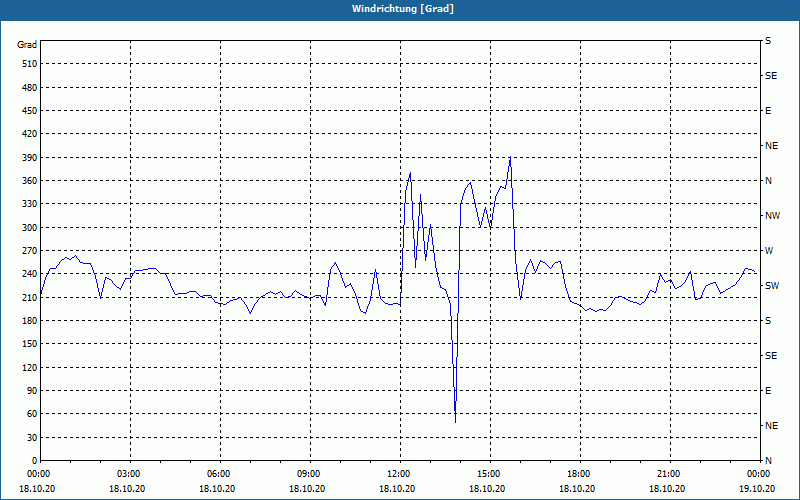
Task: Select the 510 y-axis value
Action: tap(30, 64)
